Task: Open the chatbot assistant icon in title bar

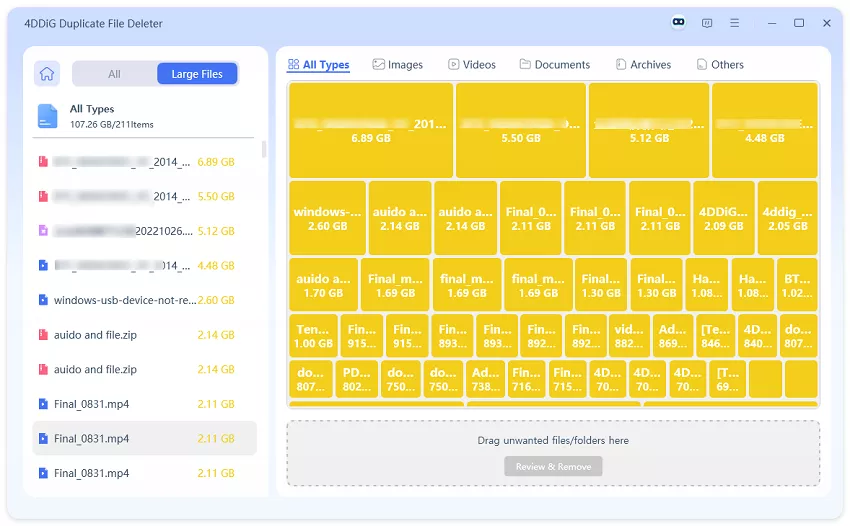Action: pyautogui.click(x=678, y=22)
